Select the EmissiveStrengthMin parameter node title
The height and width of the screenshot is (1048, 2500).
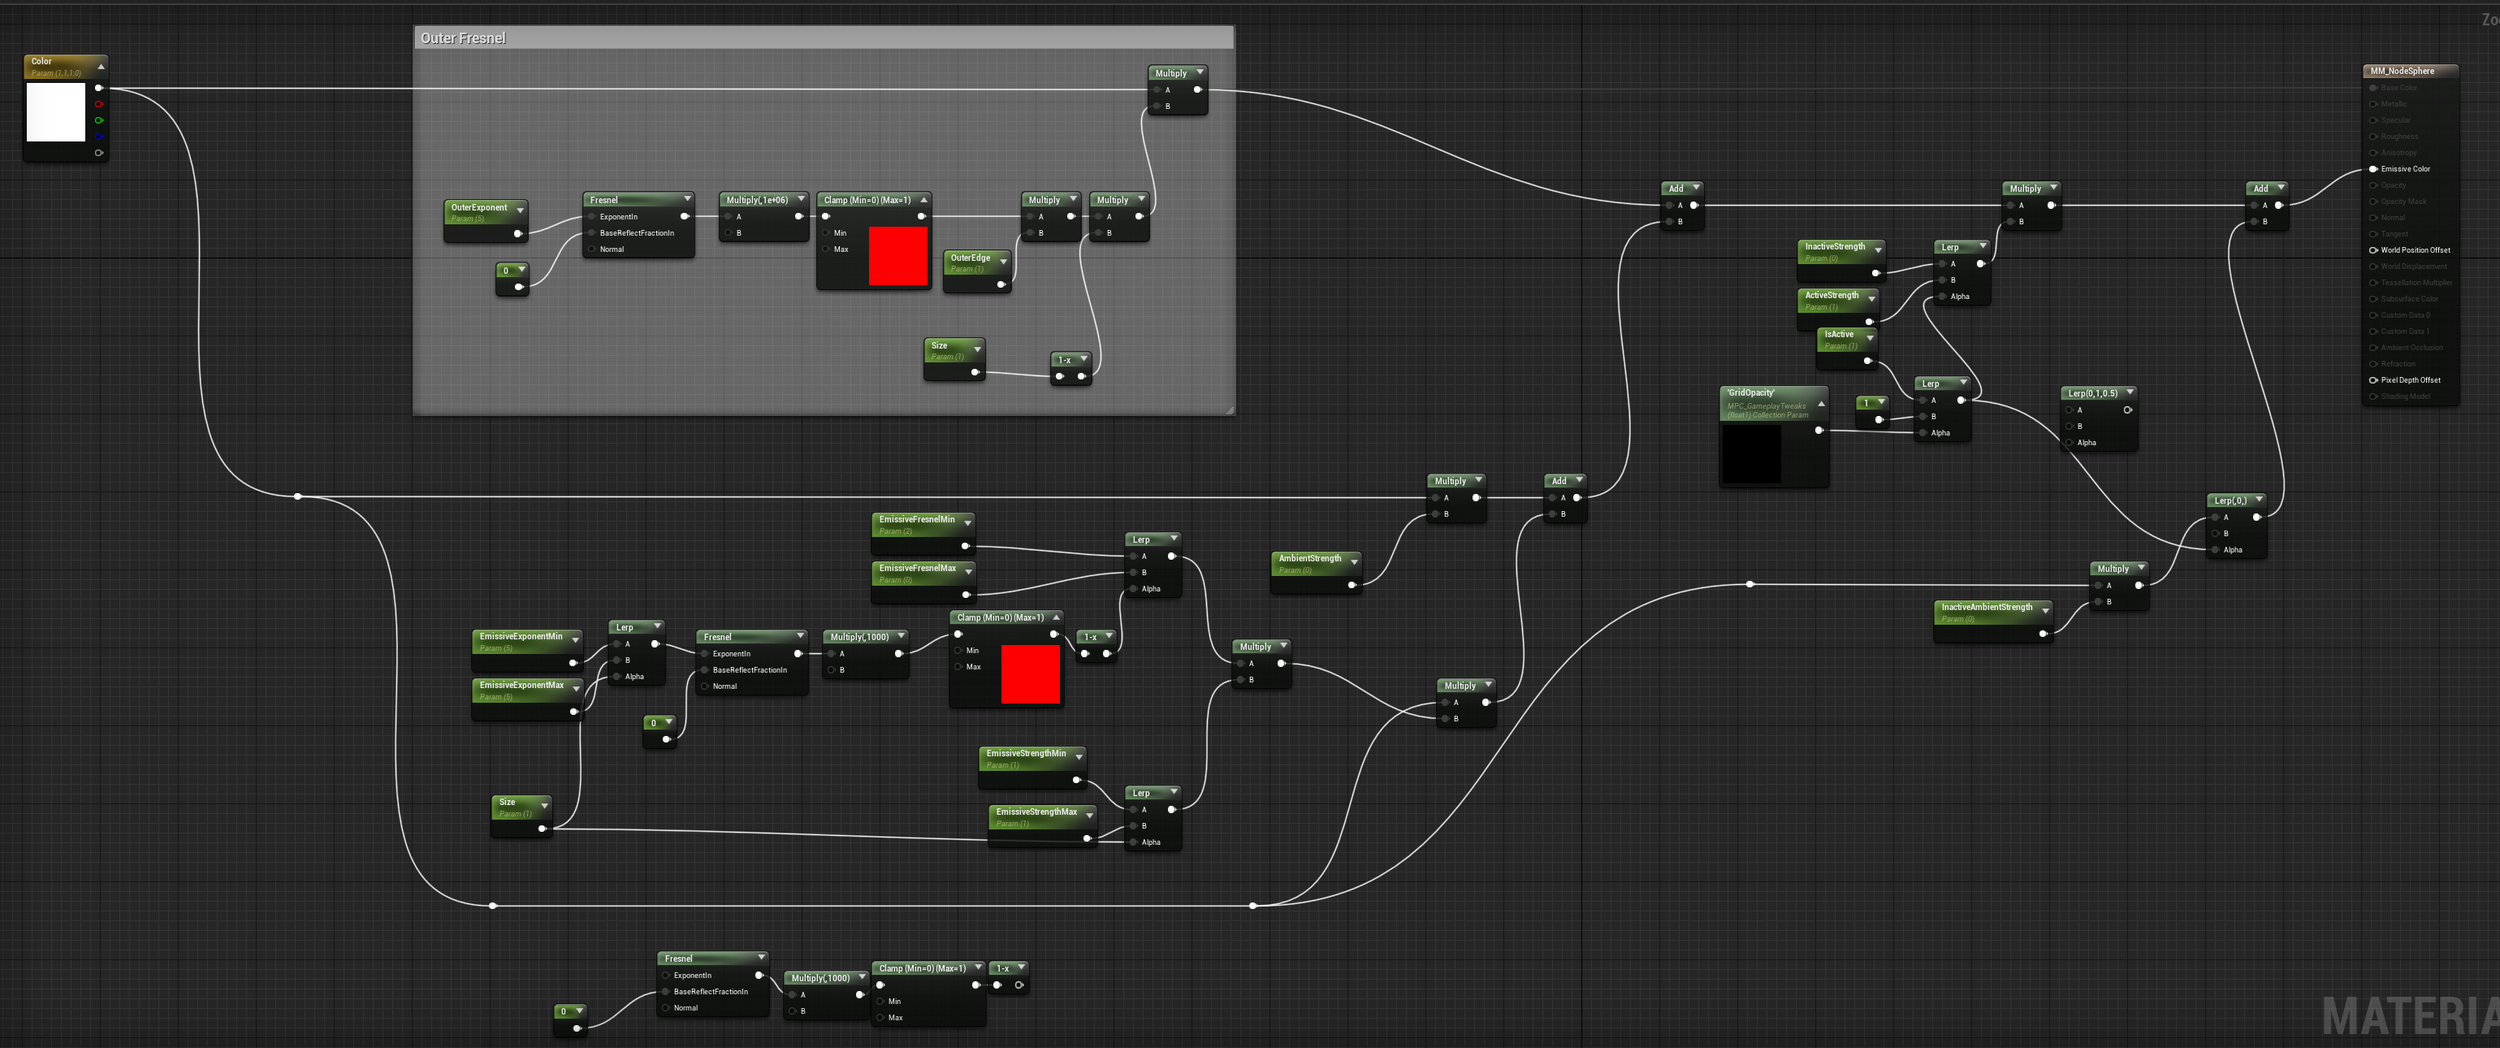pyautogui.click(x=1025, y=753)
